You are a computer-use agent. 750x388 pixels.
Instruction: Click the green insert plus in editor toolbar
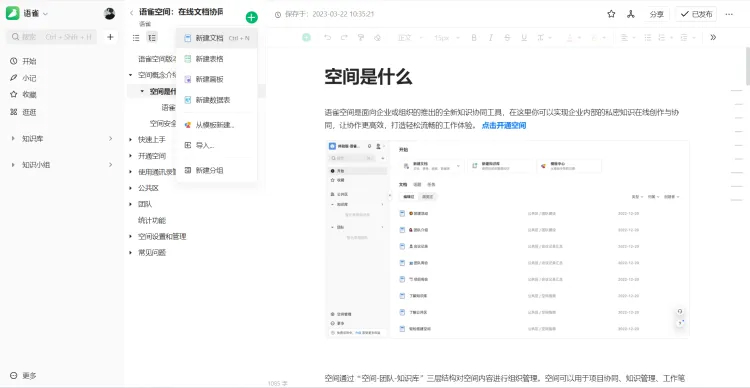pos(306,37)
